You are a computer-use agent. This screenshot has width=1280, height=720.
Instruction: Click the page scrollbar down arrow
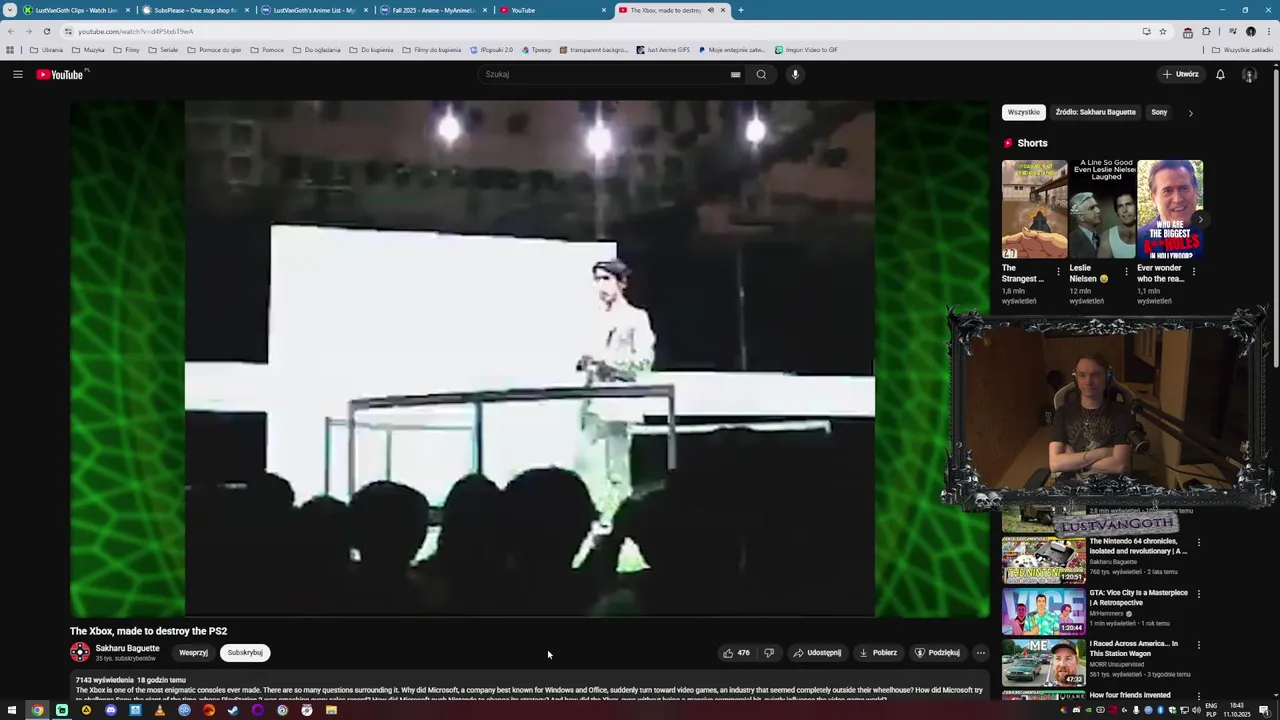point(1274,695)
